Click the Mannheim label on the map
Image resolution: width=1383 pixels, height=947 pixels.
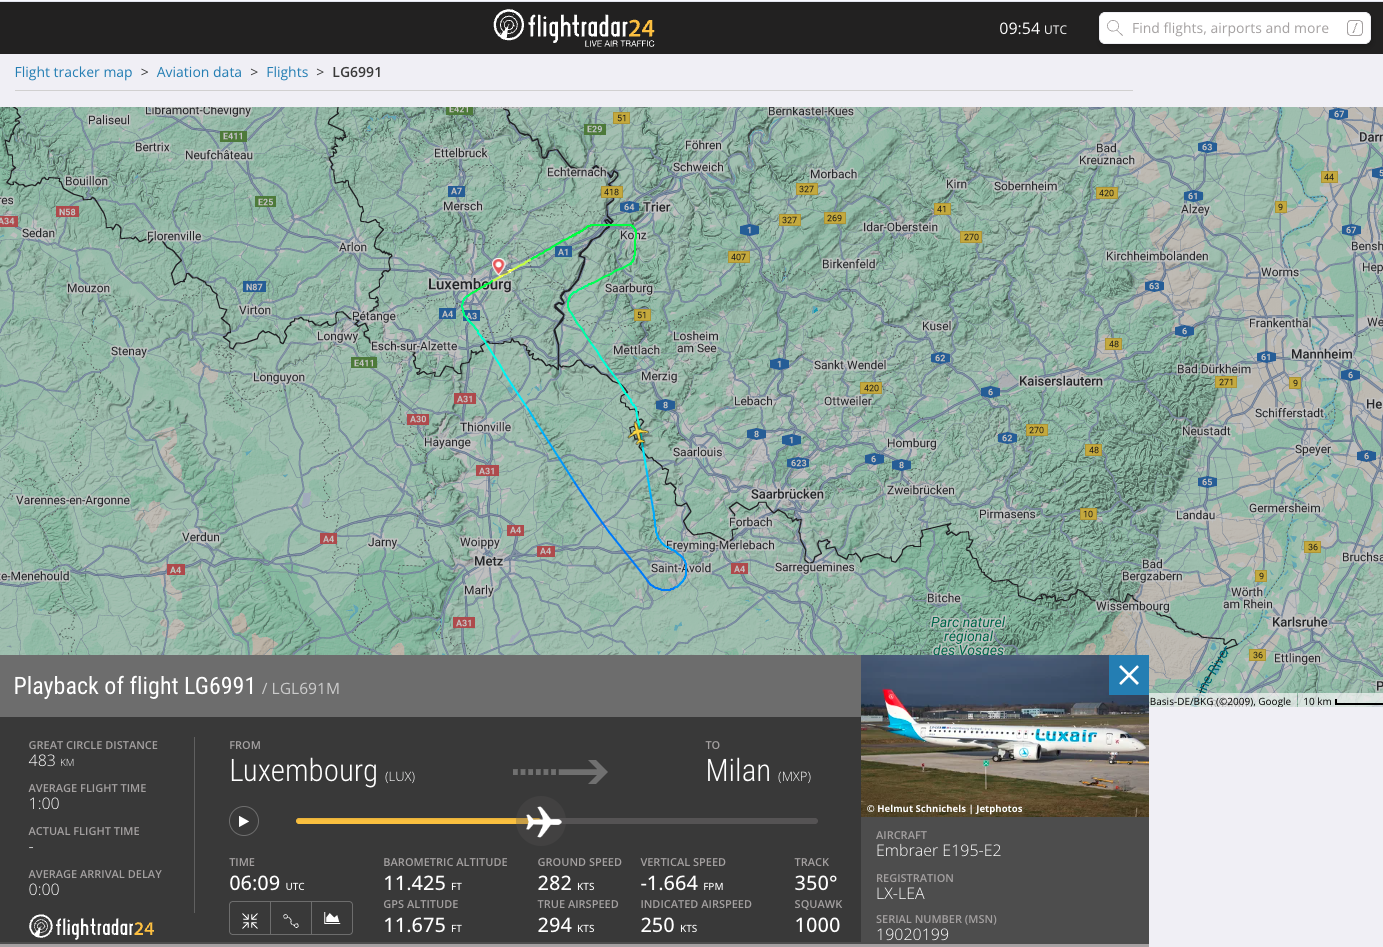(1321, 354)
